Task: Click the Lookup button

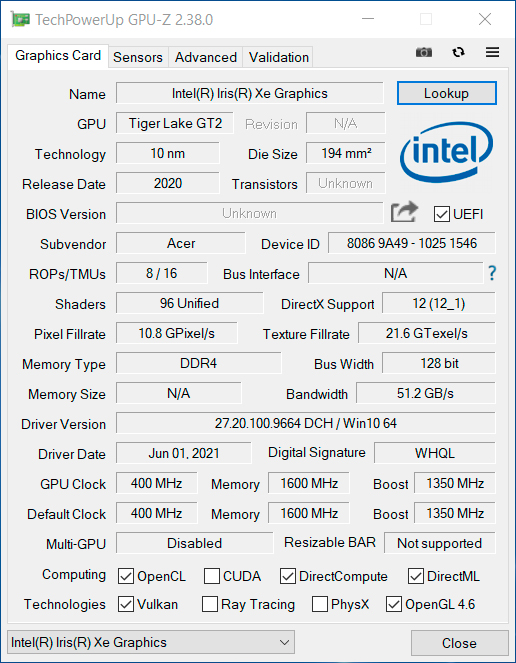Action: 447,93
